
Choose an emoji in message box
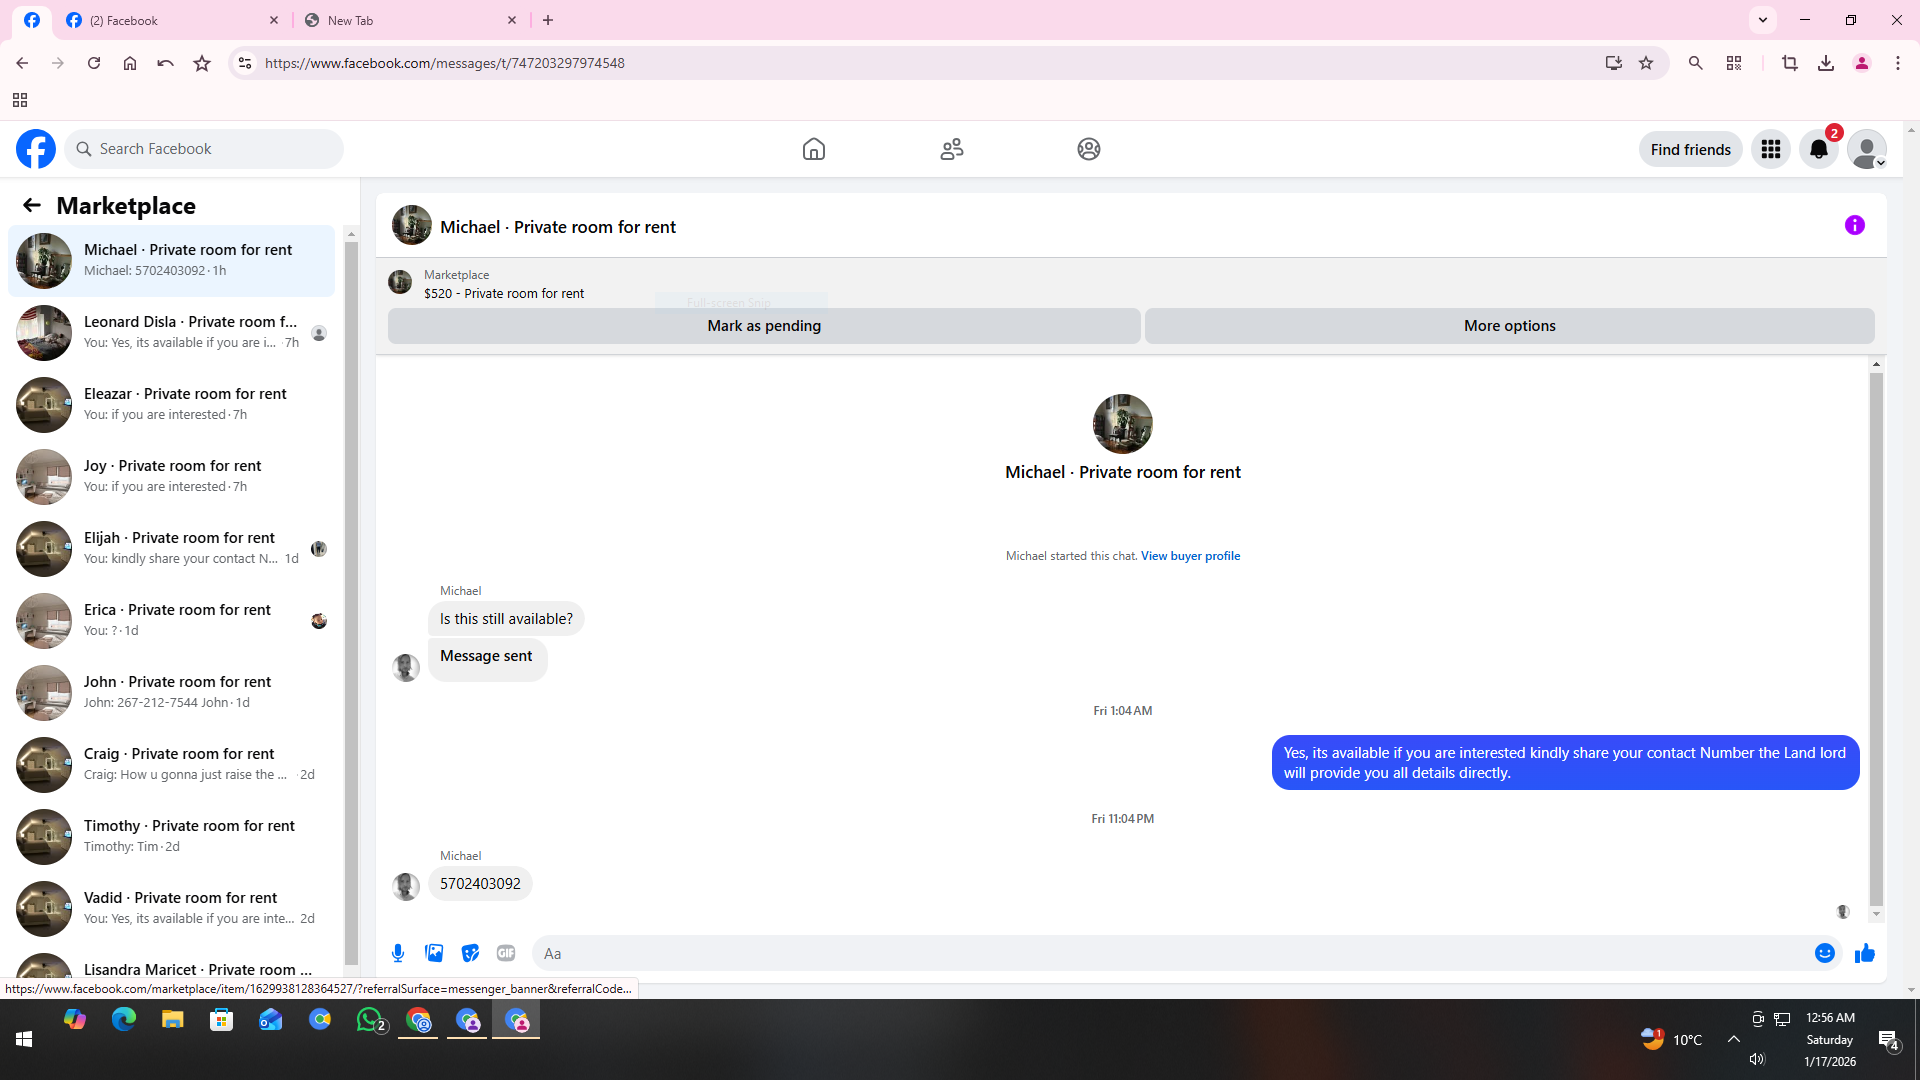pos(1824,953)
